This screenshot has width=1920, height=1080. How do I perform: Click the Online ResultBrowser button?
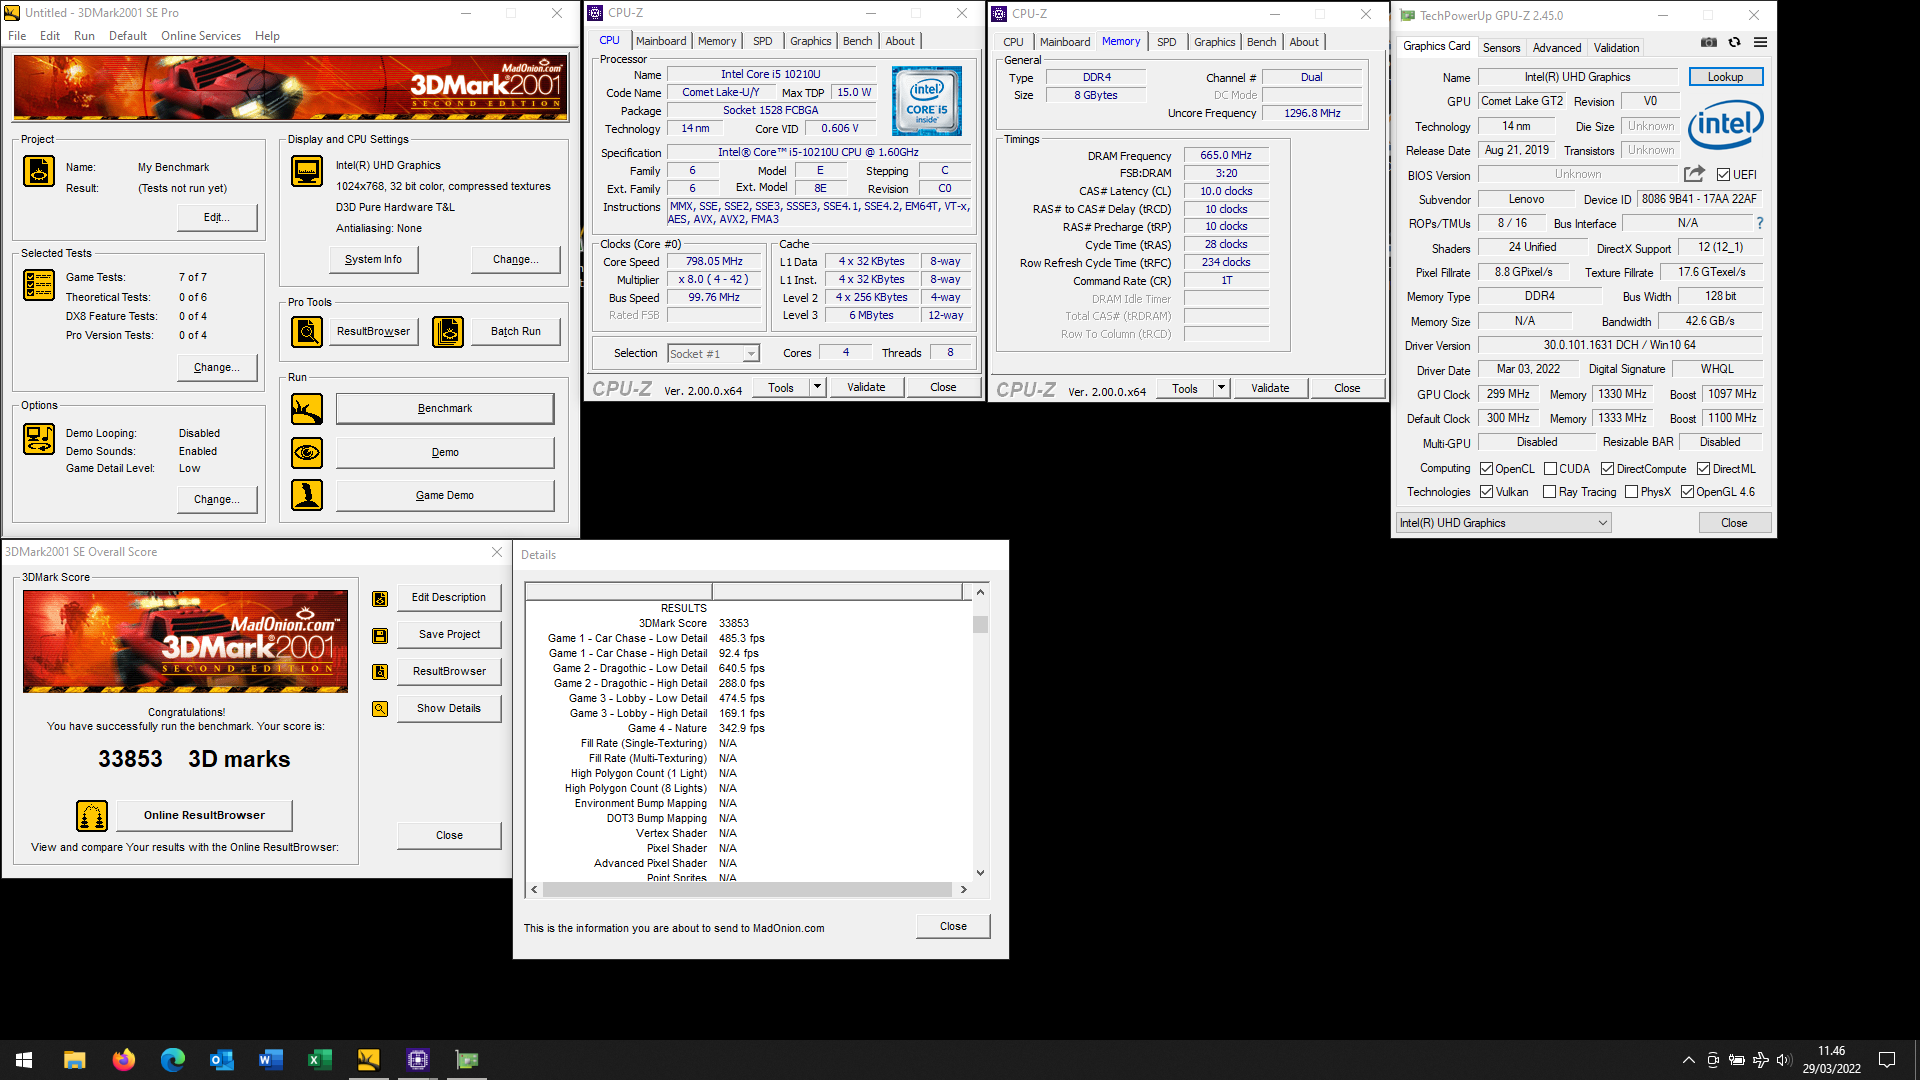[204, 816]
